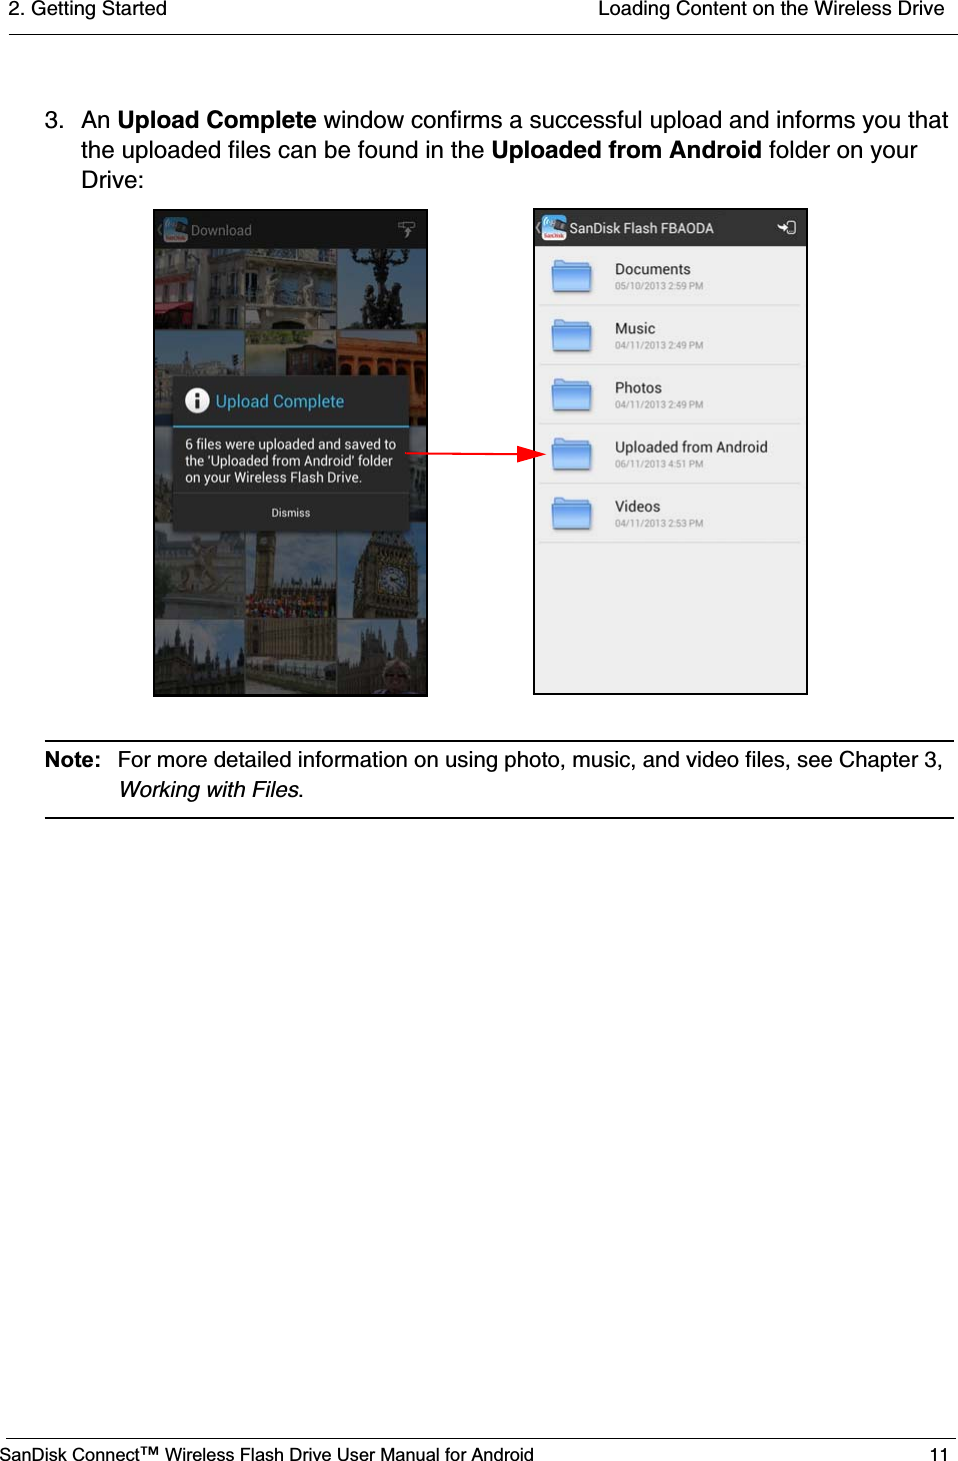This screenshot has width=958, height=1461.
Task: Click the SanDisk app icon in Download header
Action: (x=176, y=229)
